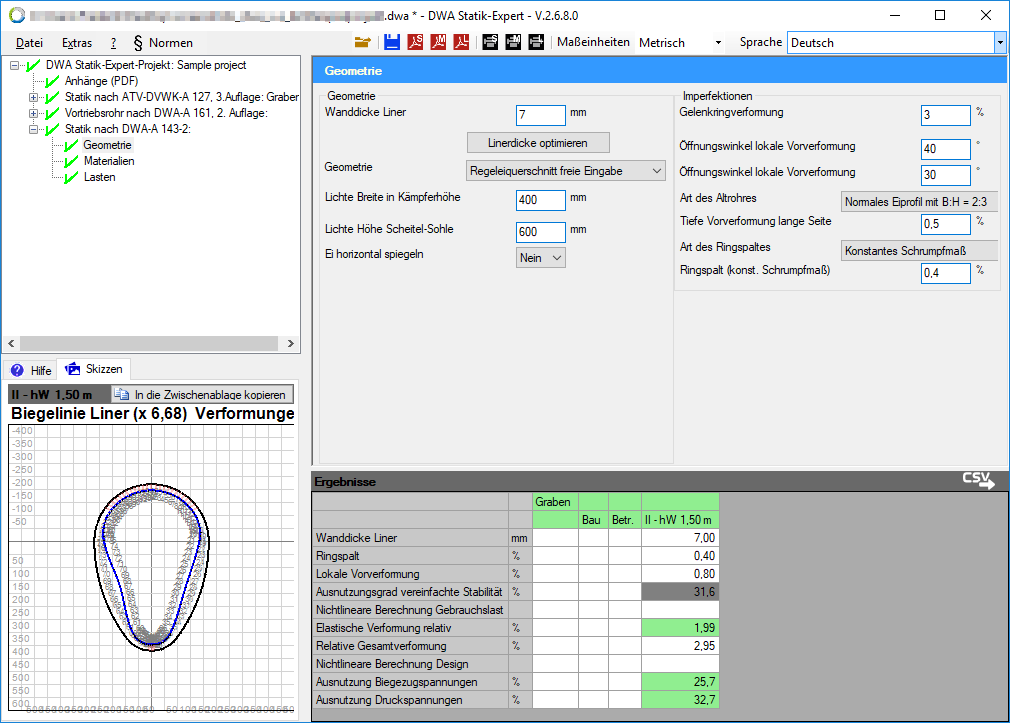Save project with blue floppy disk icon
The image size is (1010, 723).
392,42
